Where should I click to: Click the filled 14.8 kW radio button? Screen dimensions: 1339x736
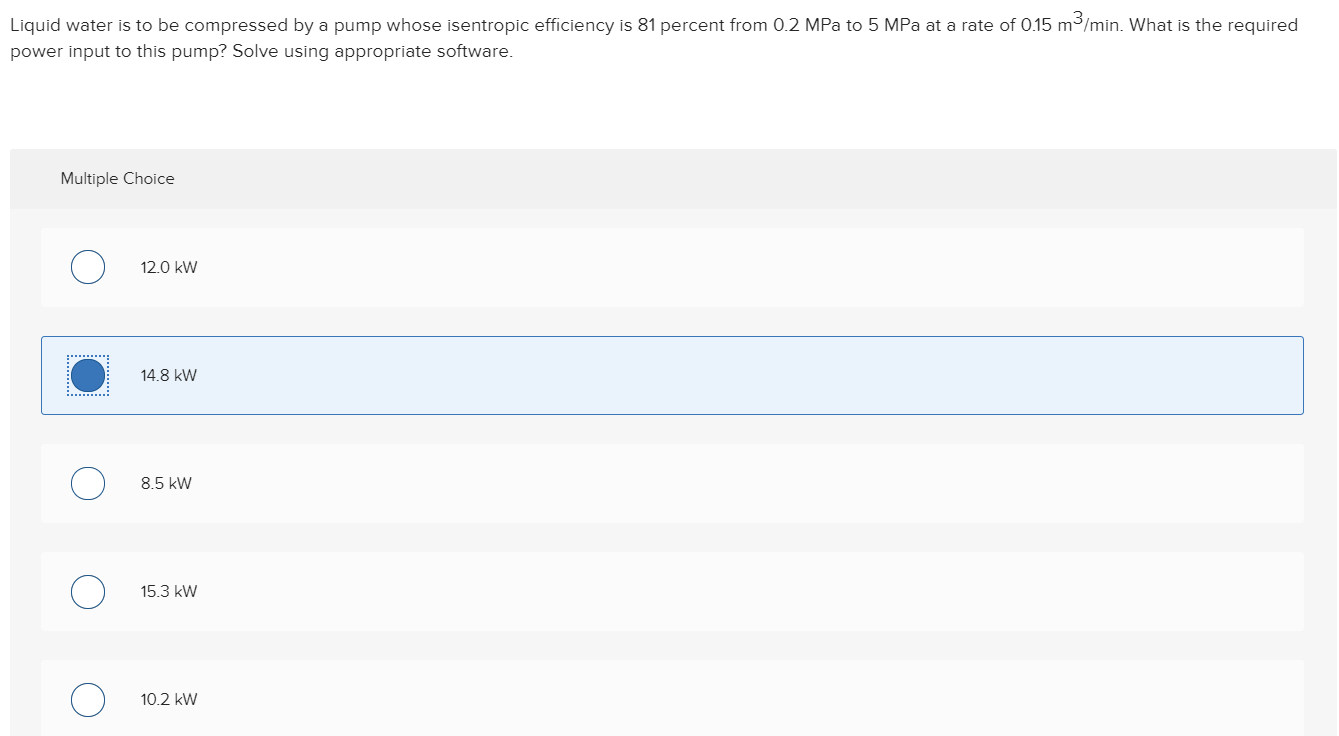point(88,375)
